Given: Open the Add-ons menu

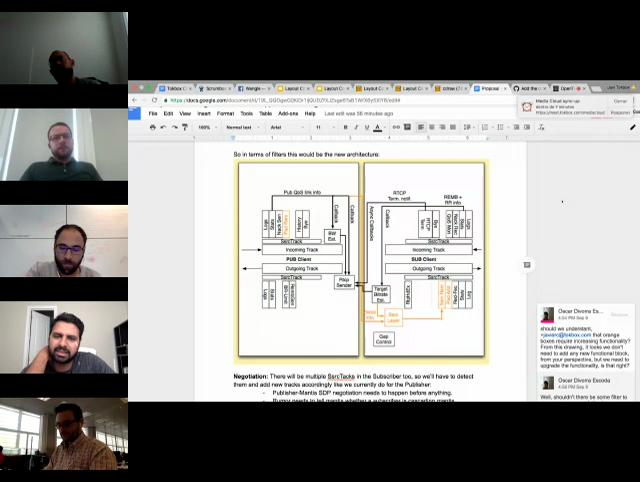Looking at the screenshot, I should (x=288, y=113).
